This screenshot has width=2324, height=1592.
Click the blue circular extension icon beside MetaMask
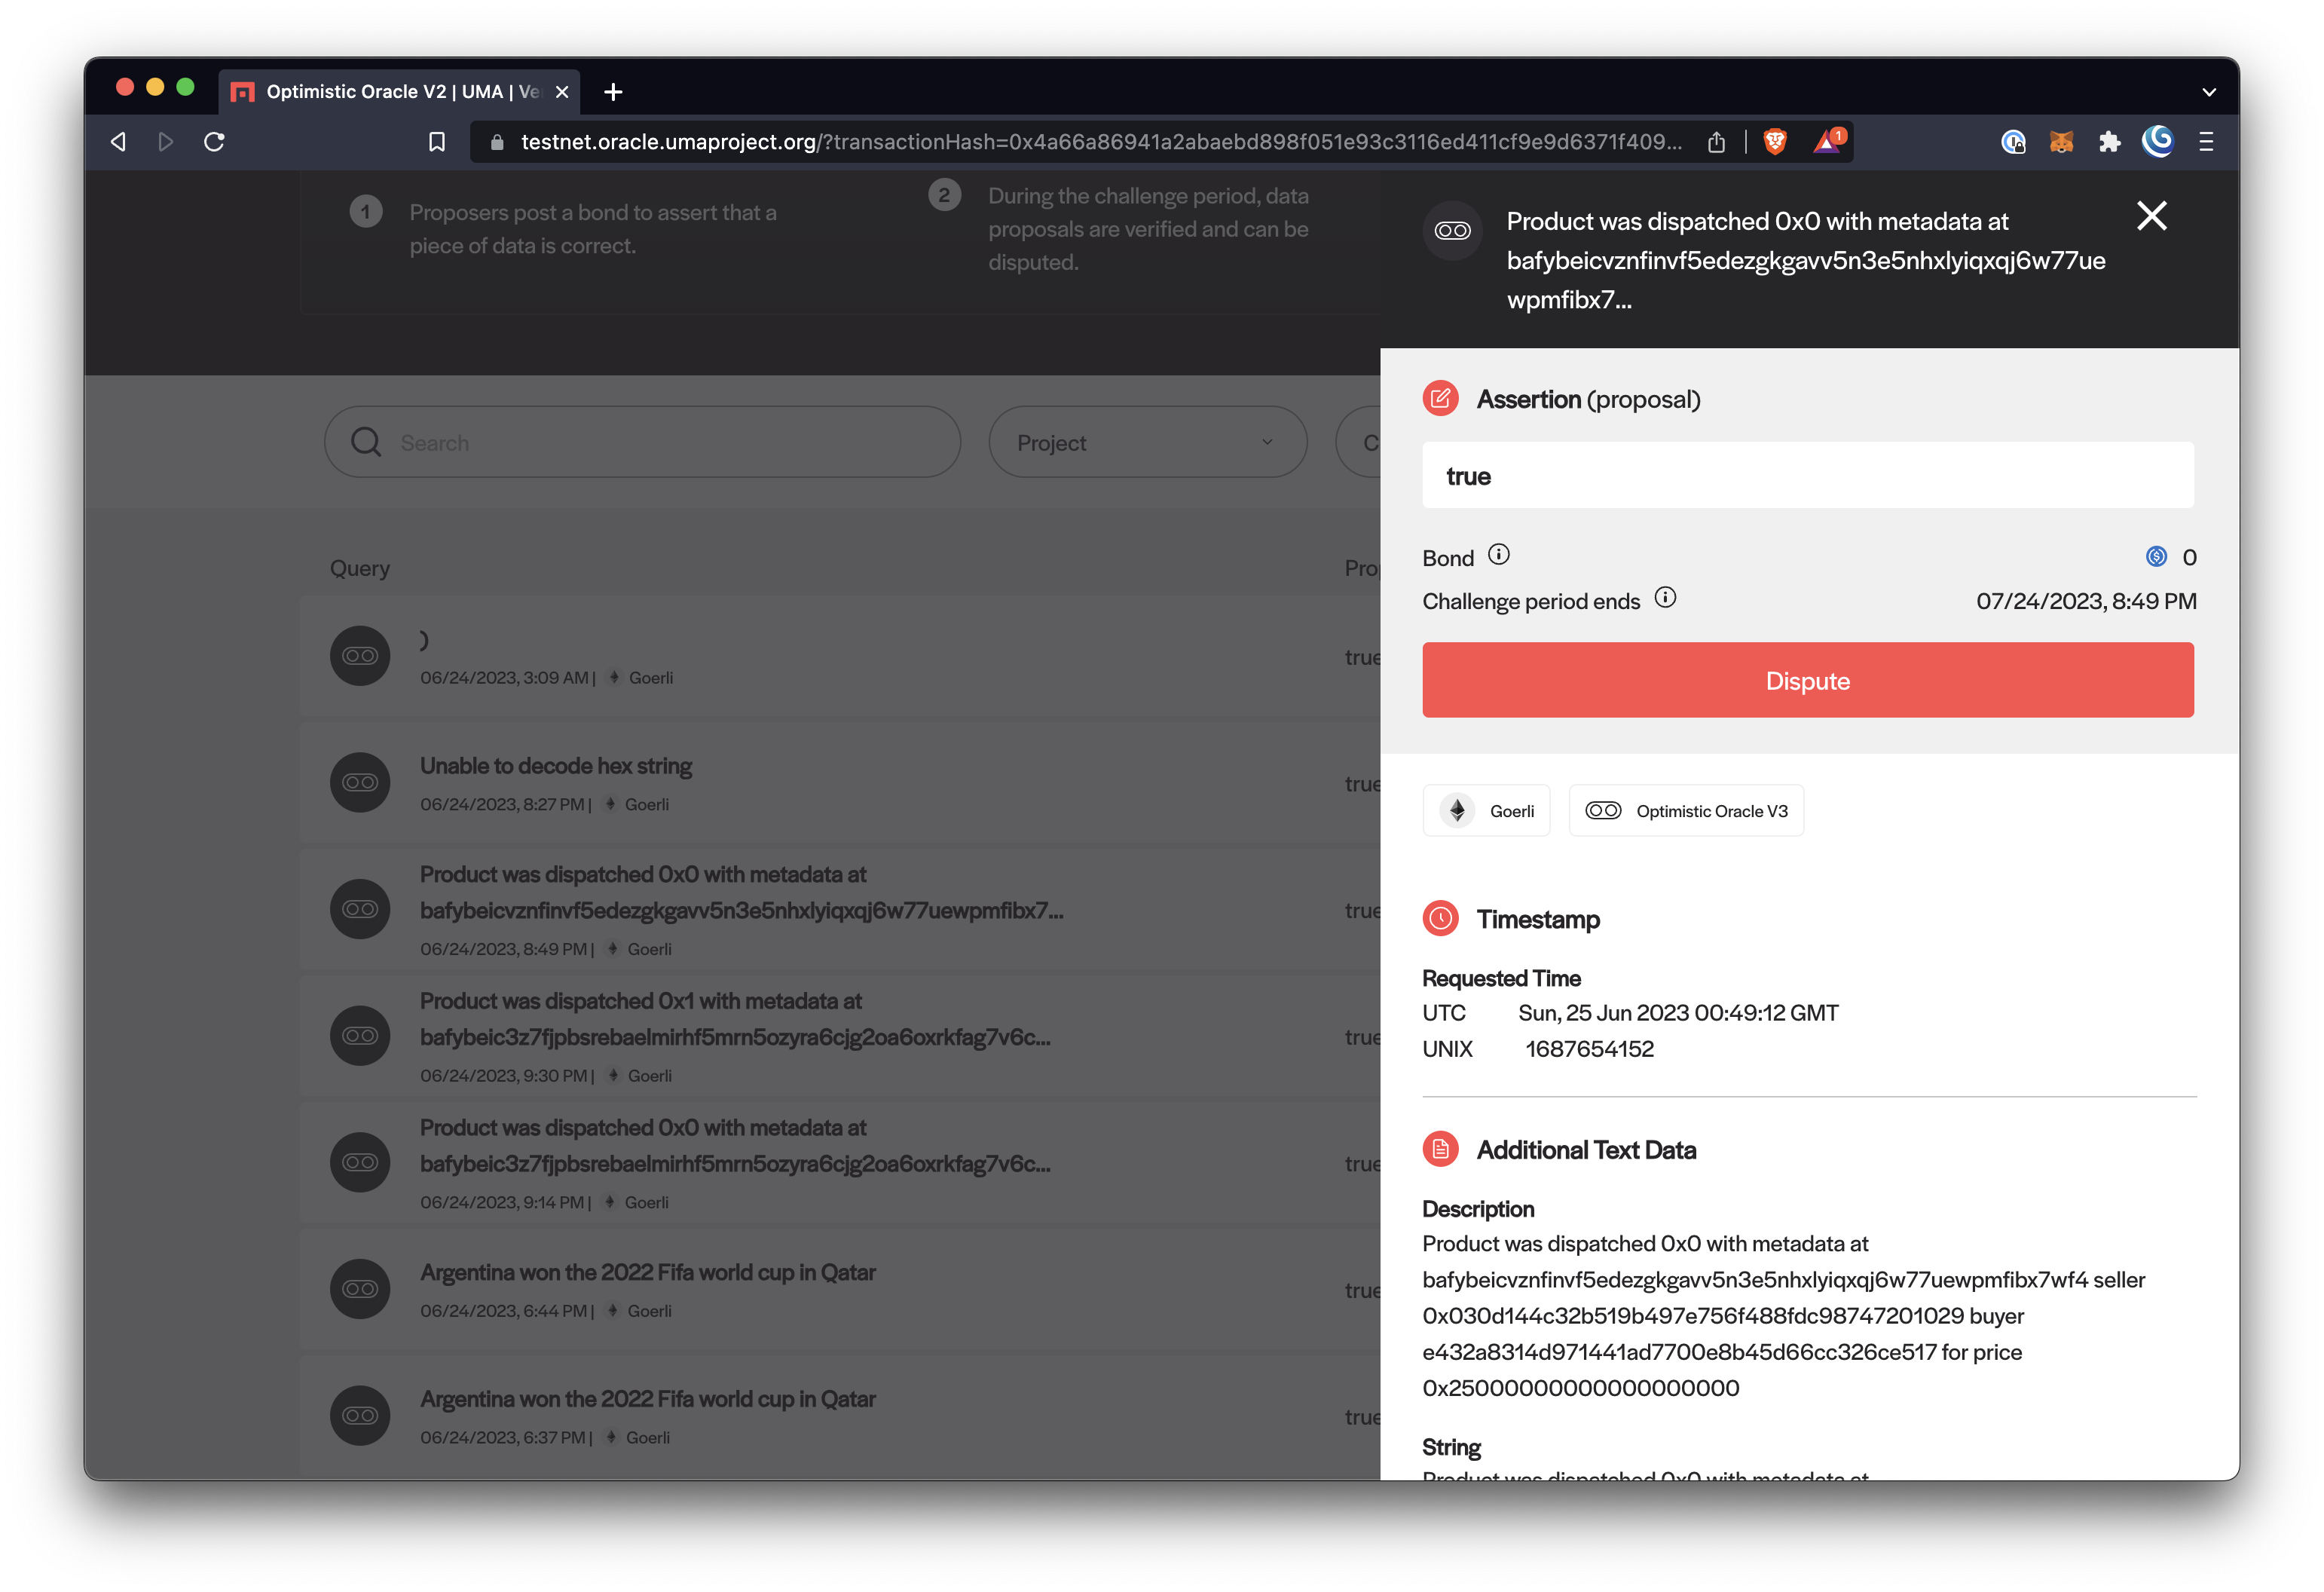tap(2013, 142)
